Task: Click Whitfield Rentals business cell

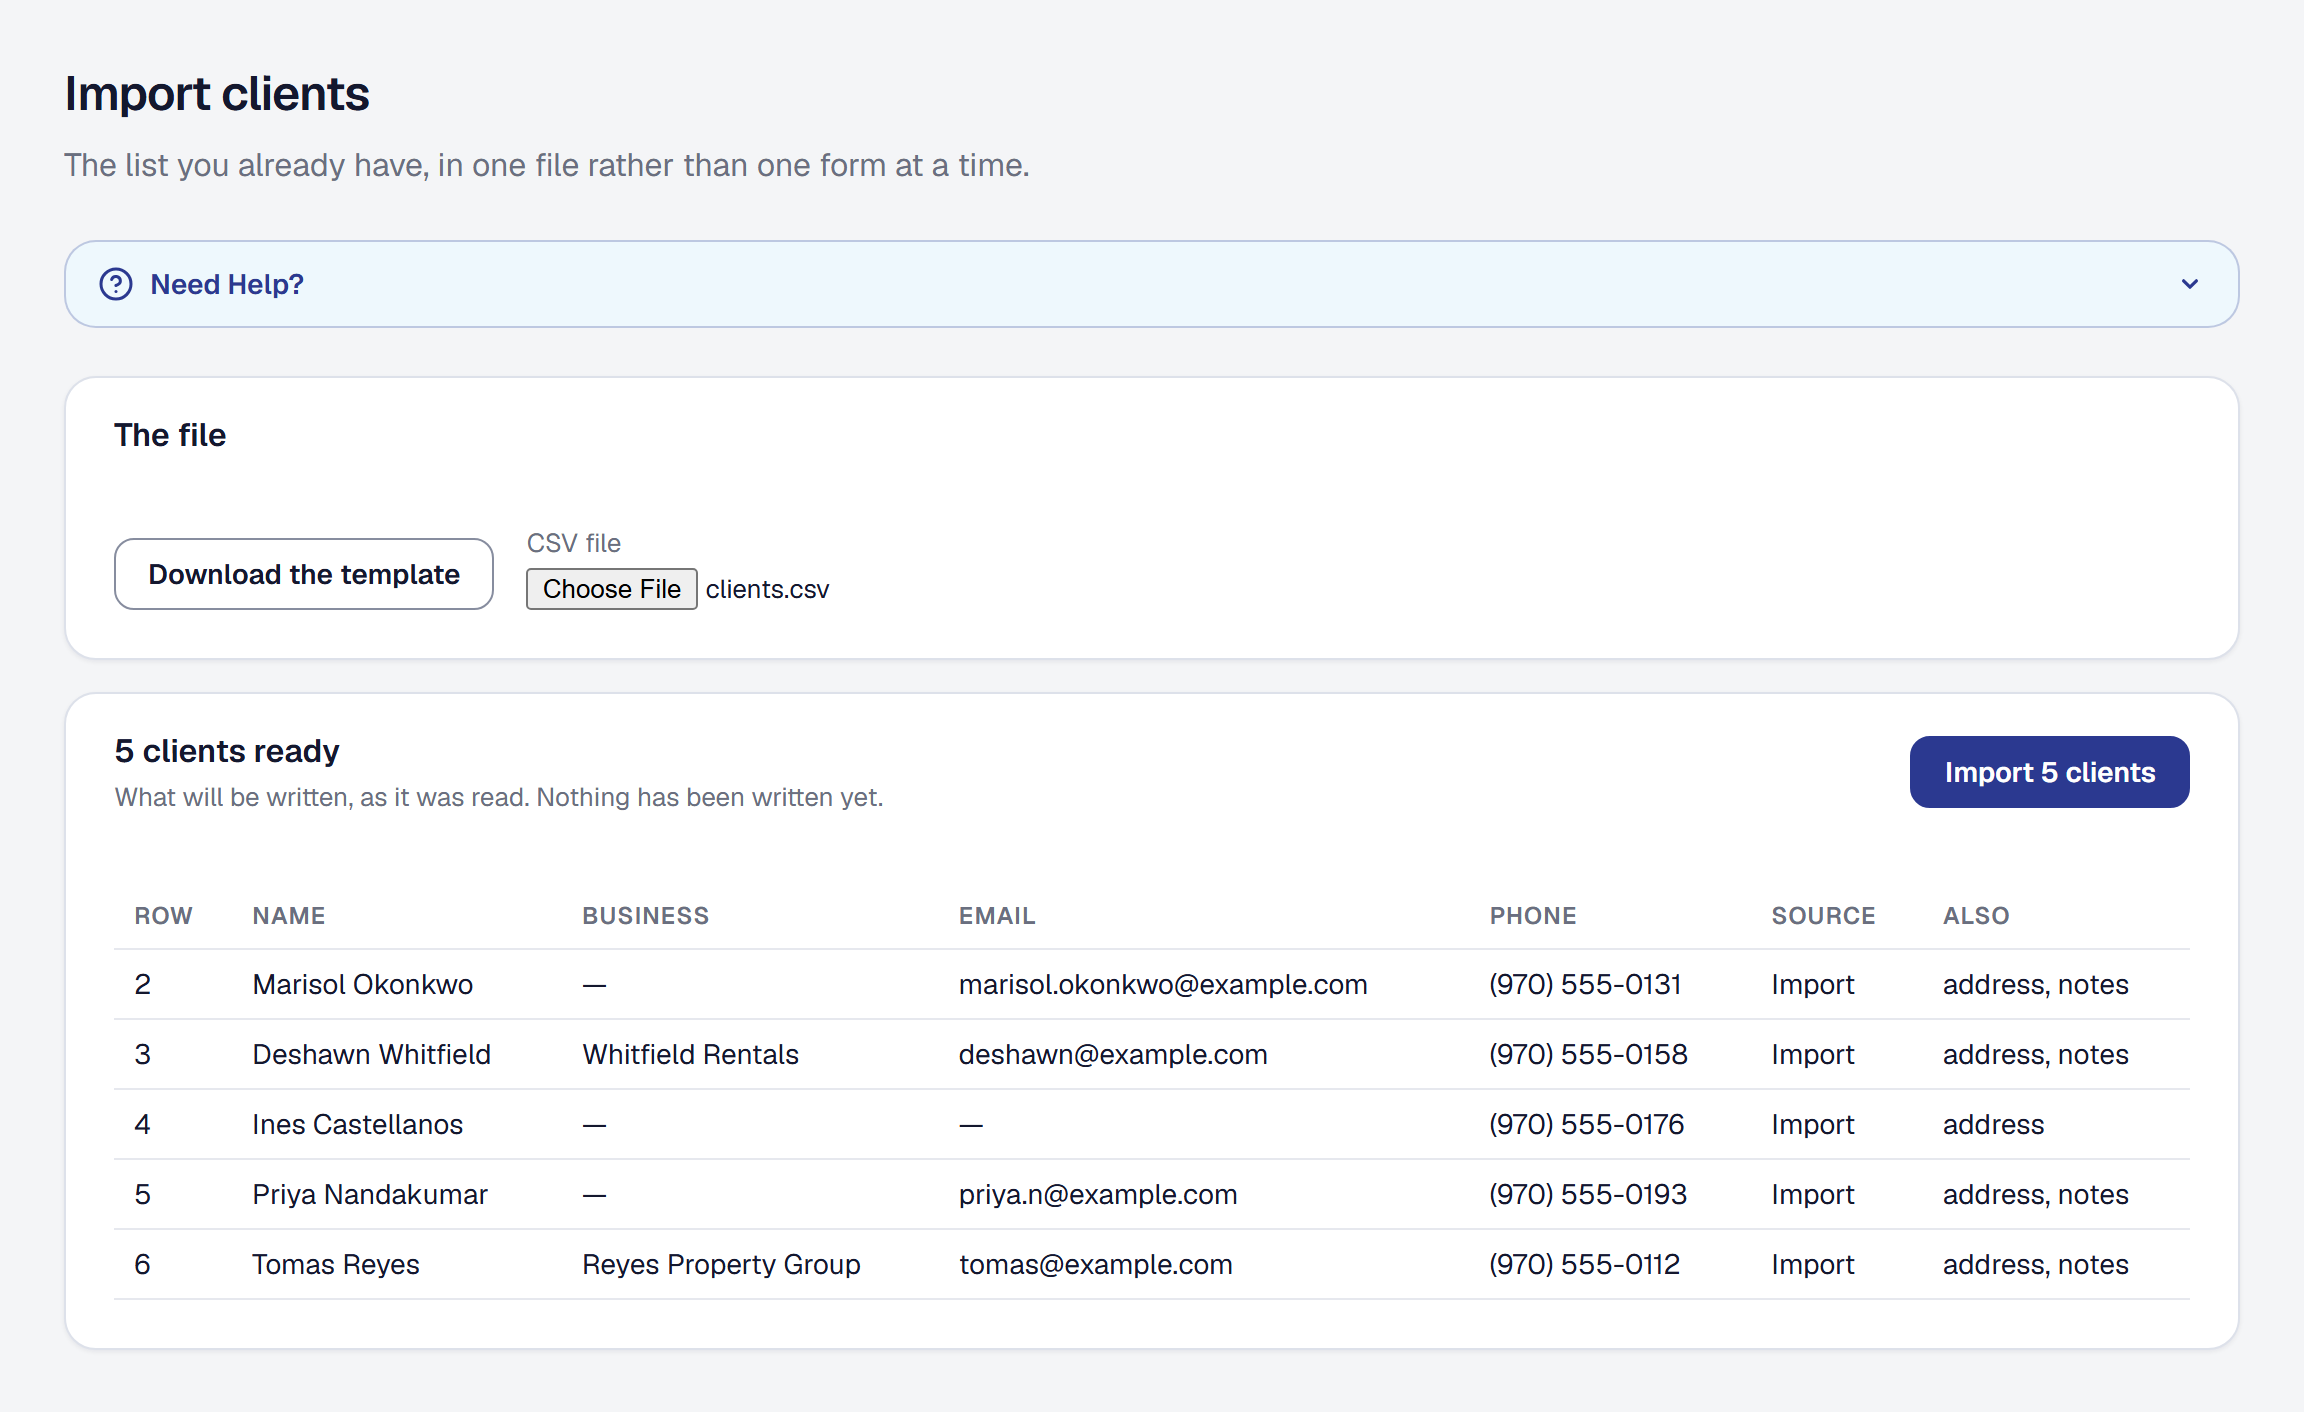Action: [x=690, y=1054]
